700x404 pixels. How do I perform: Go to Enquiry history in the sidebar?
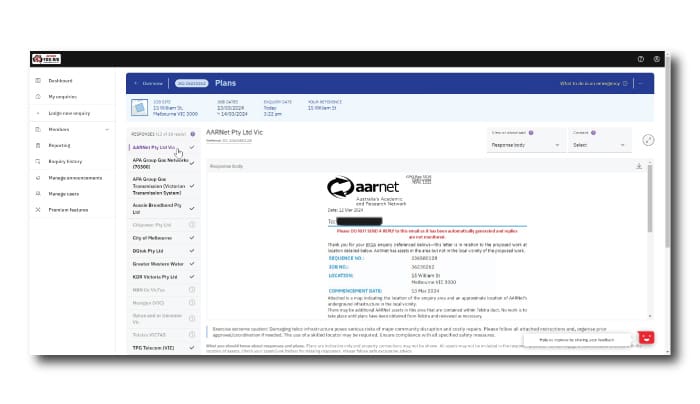65,161
